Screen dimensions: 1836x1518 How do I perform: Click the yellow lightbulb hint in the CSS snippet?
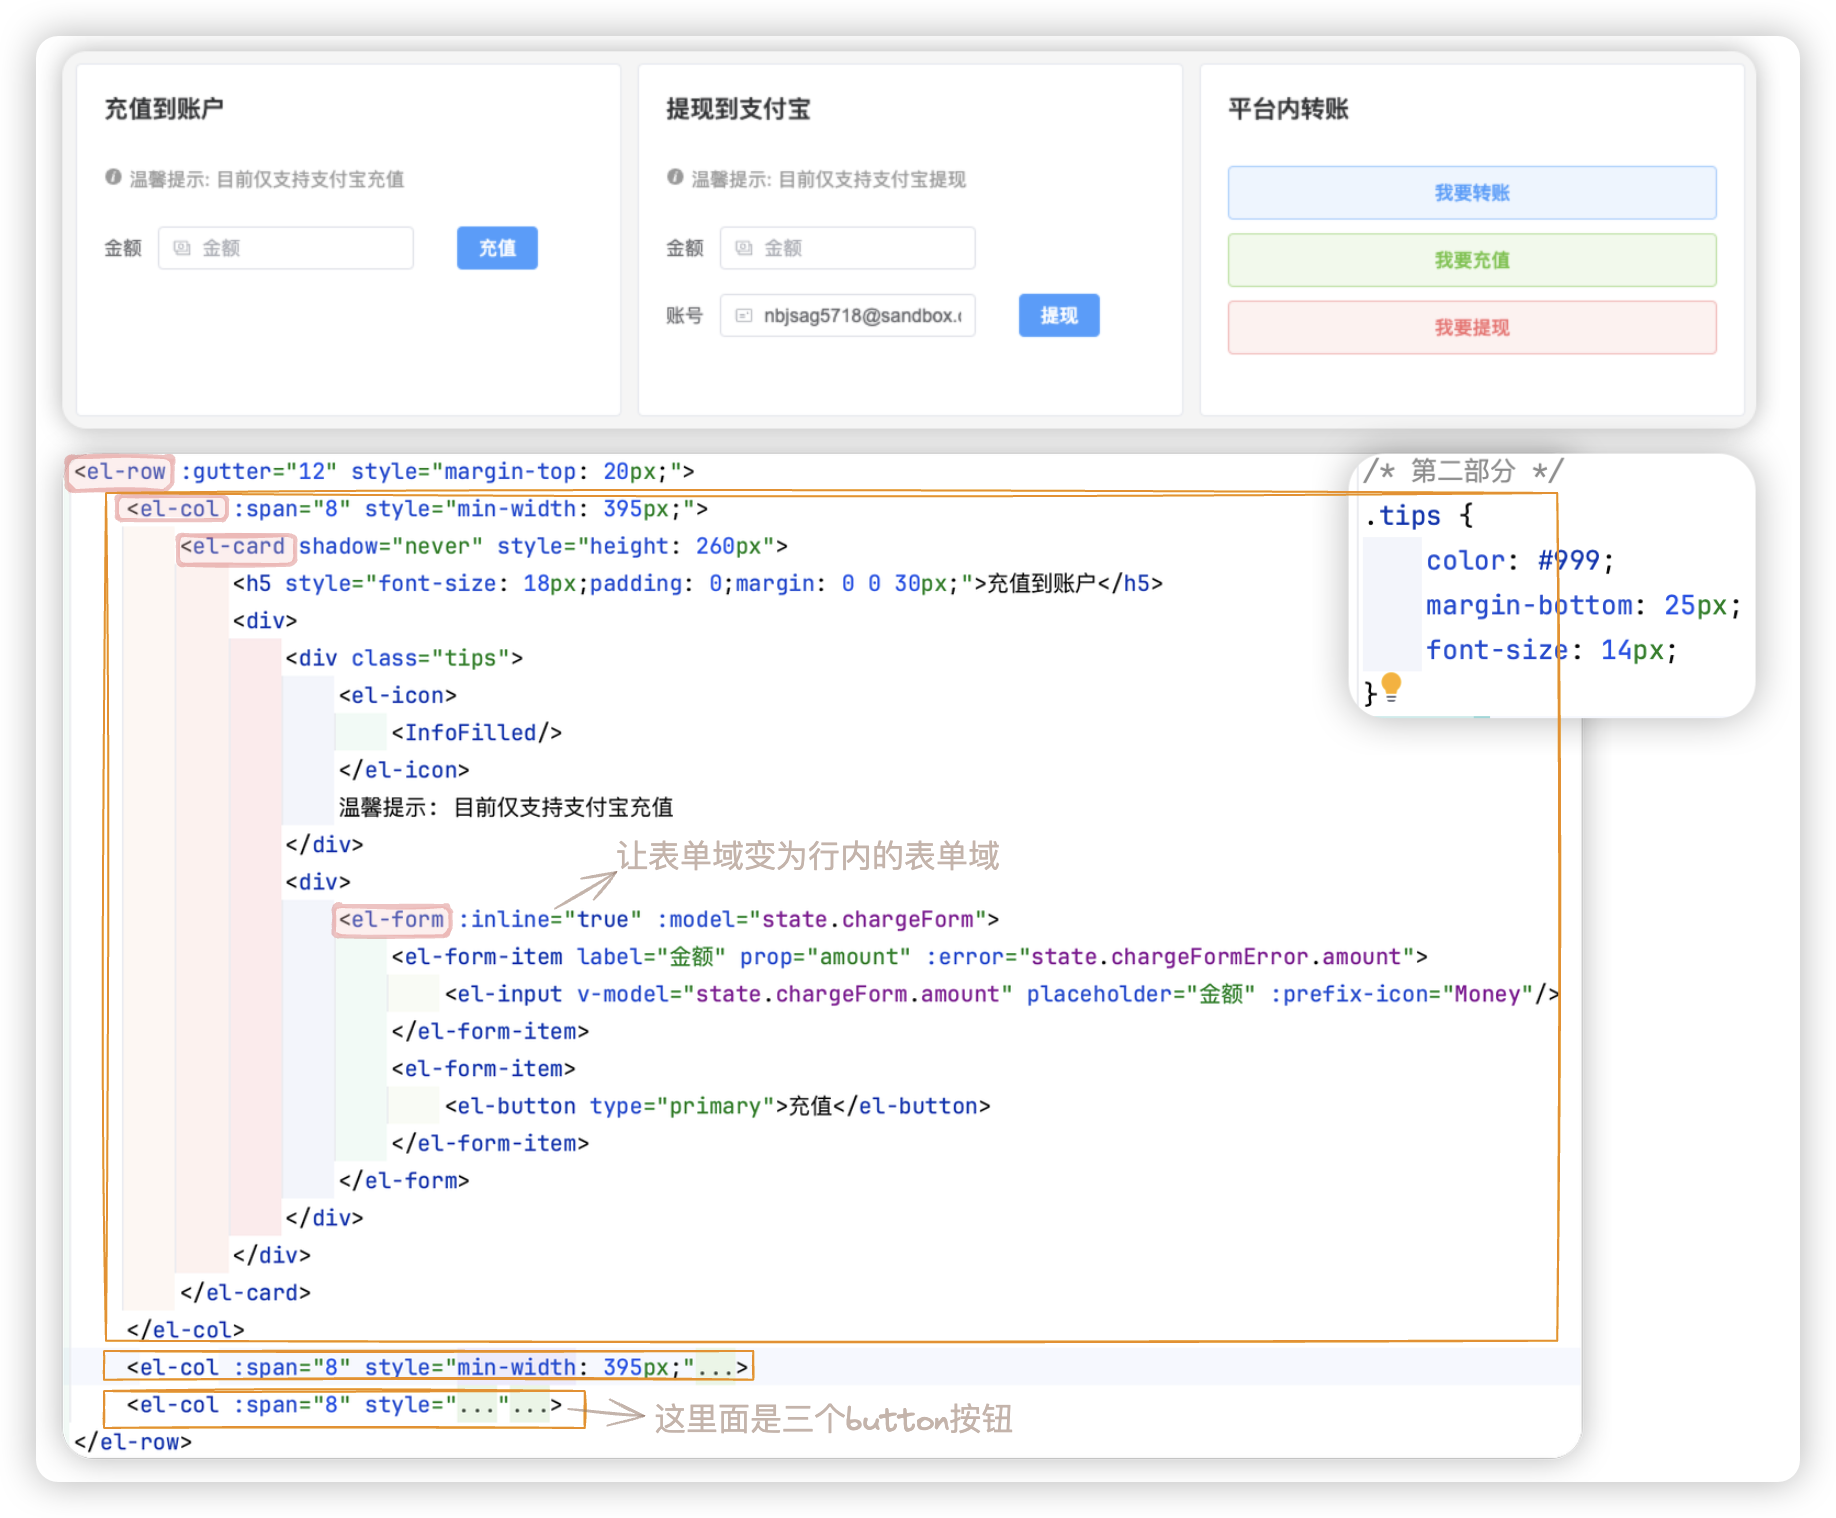(x=1391, y=686)
